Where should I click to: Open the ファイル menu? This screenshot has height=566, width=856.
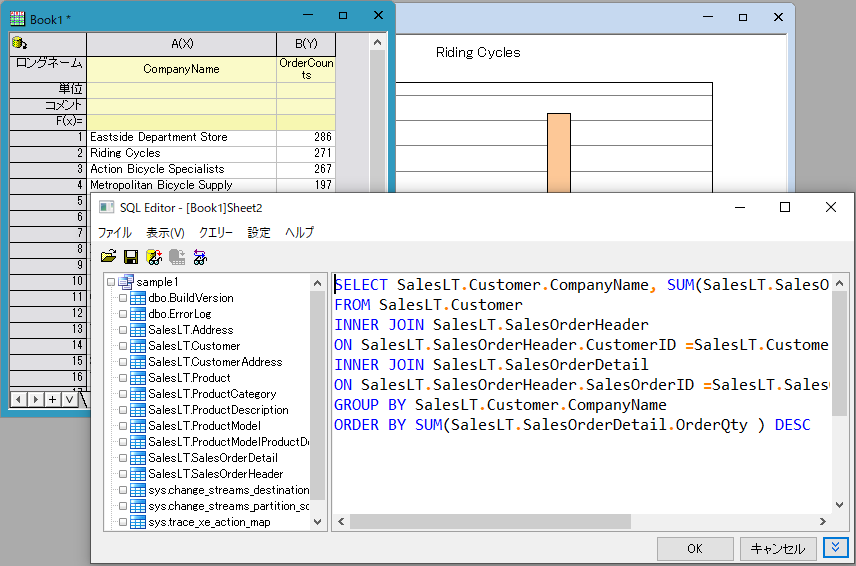point(114,232)
